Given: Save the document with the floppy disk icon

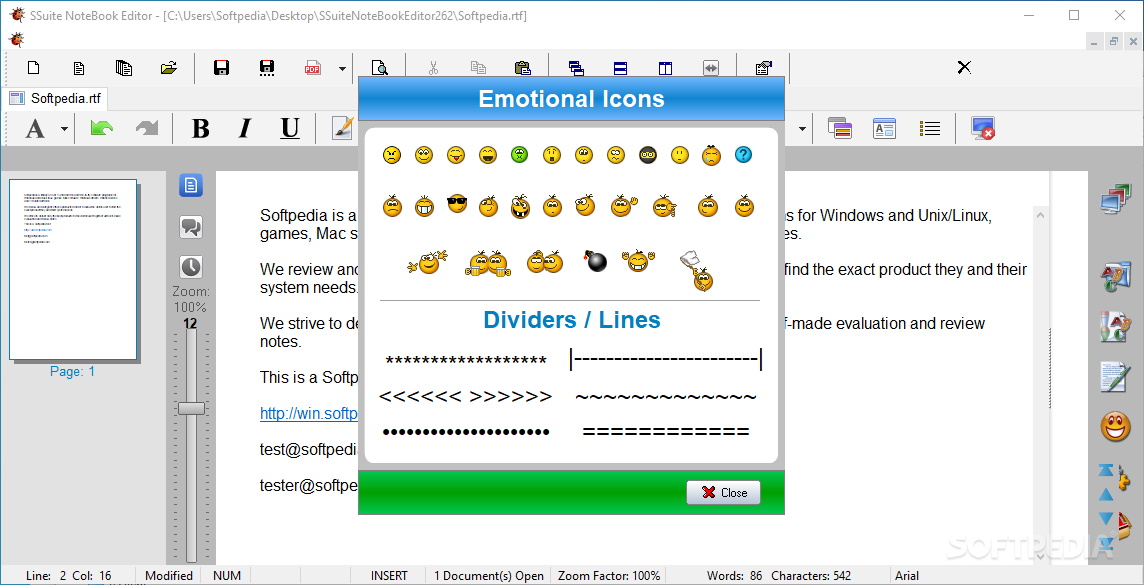Looking at the screenshot, I should (221, 68).
